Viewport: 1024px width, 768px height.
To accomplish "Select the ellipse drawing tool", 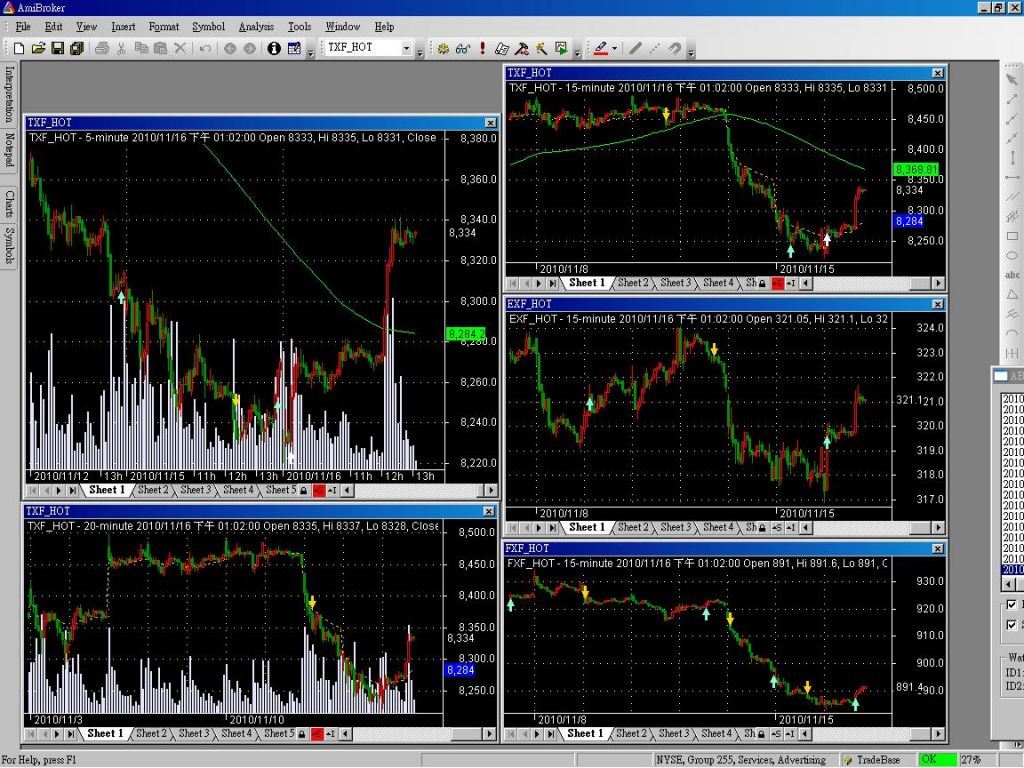I will 1012,255.
